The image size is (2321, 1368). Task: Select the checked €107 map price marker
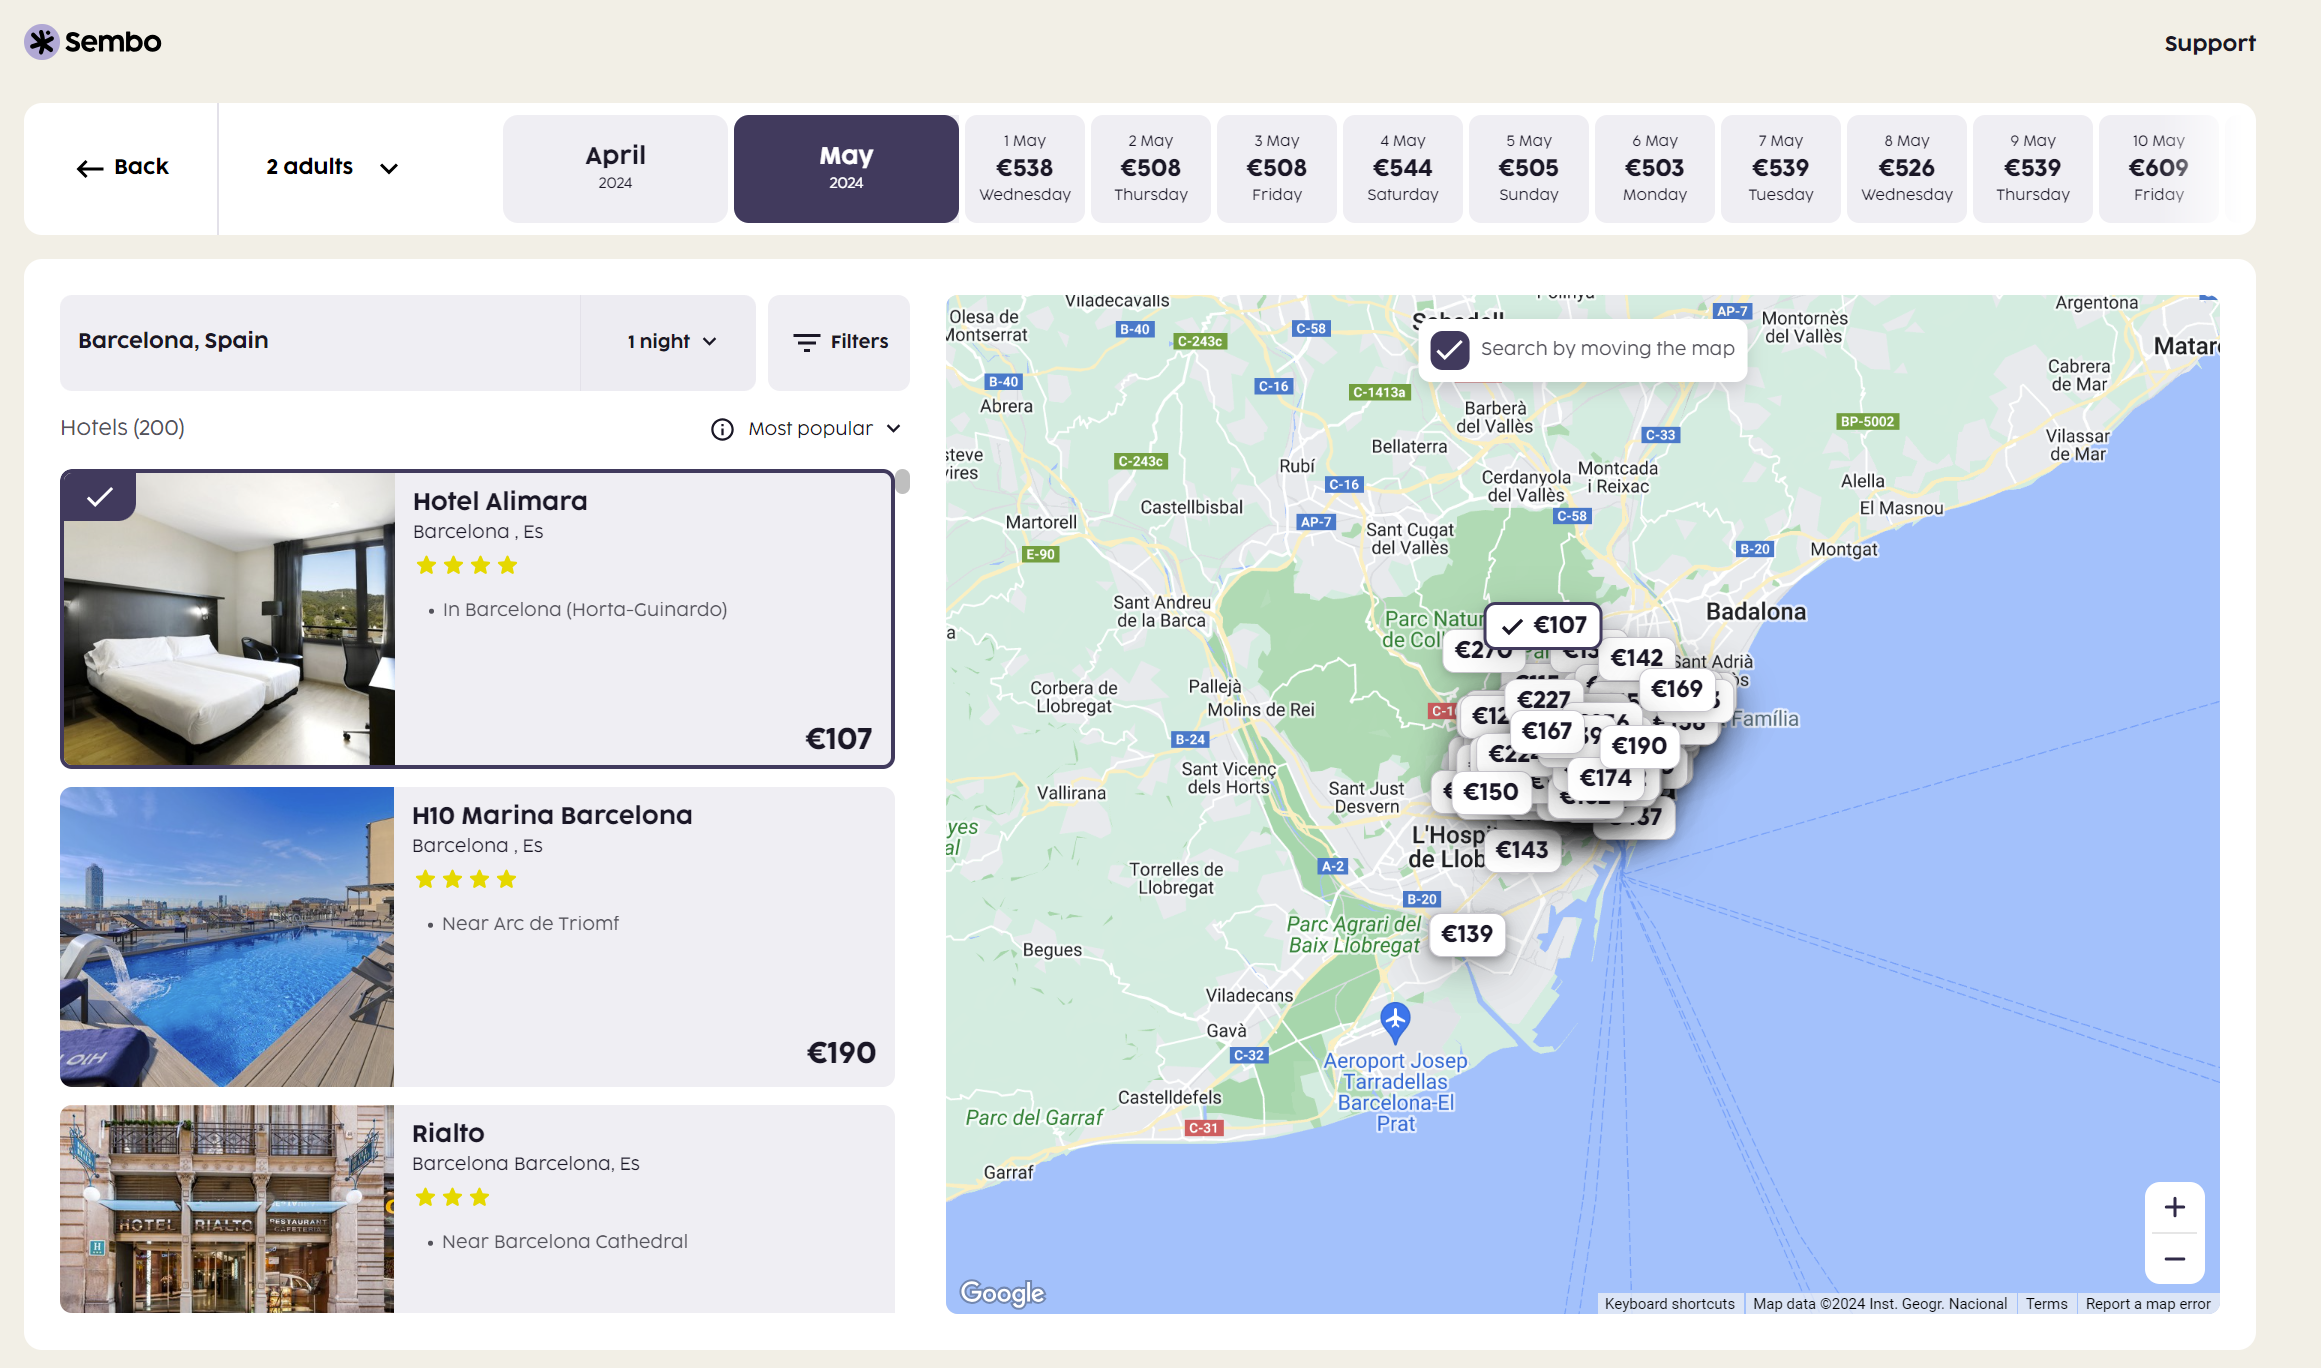coord(1543,625)
